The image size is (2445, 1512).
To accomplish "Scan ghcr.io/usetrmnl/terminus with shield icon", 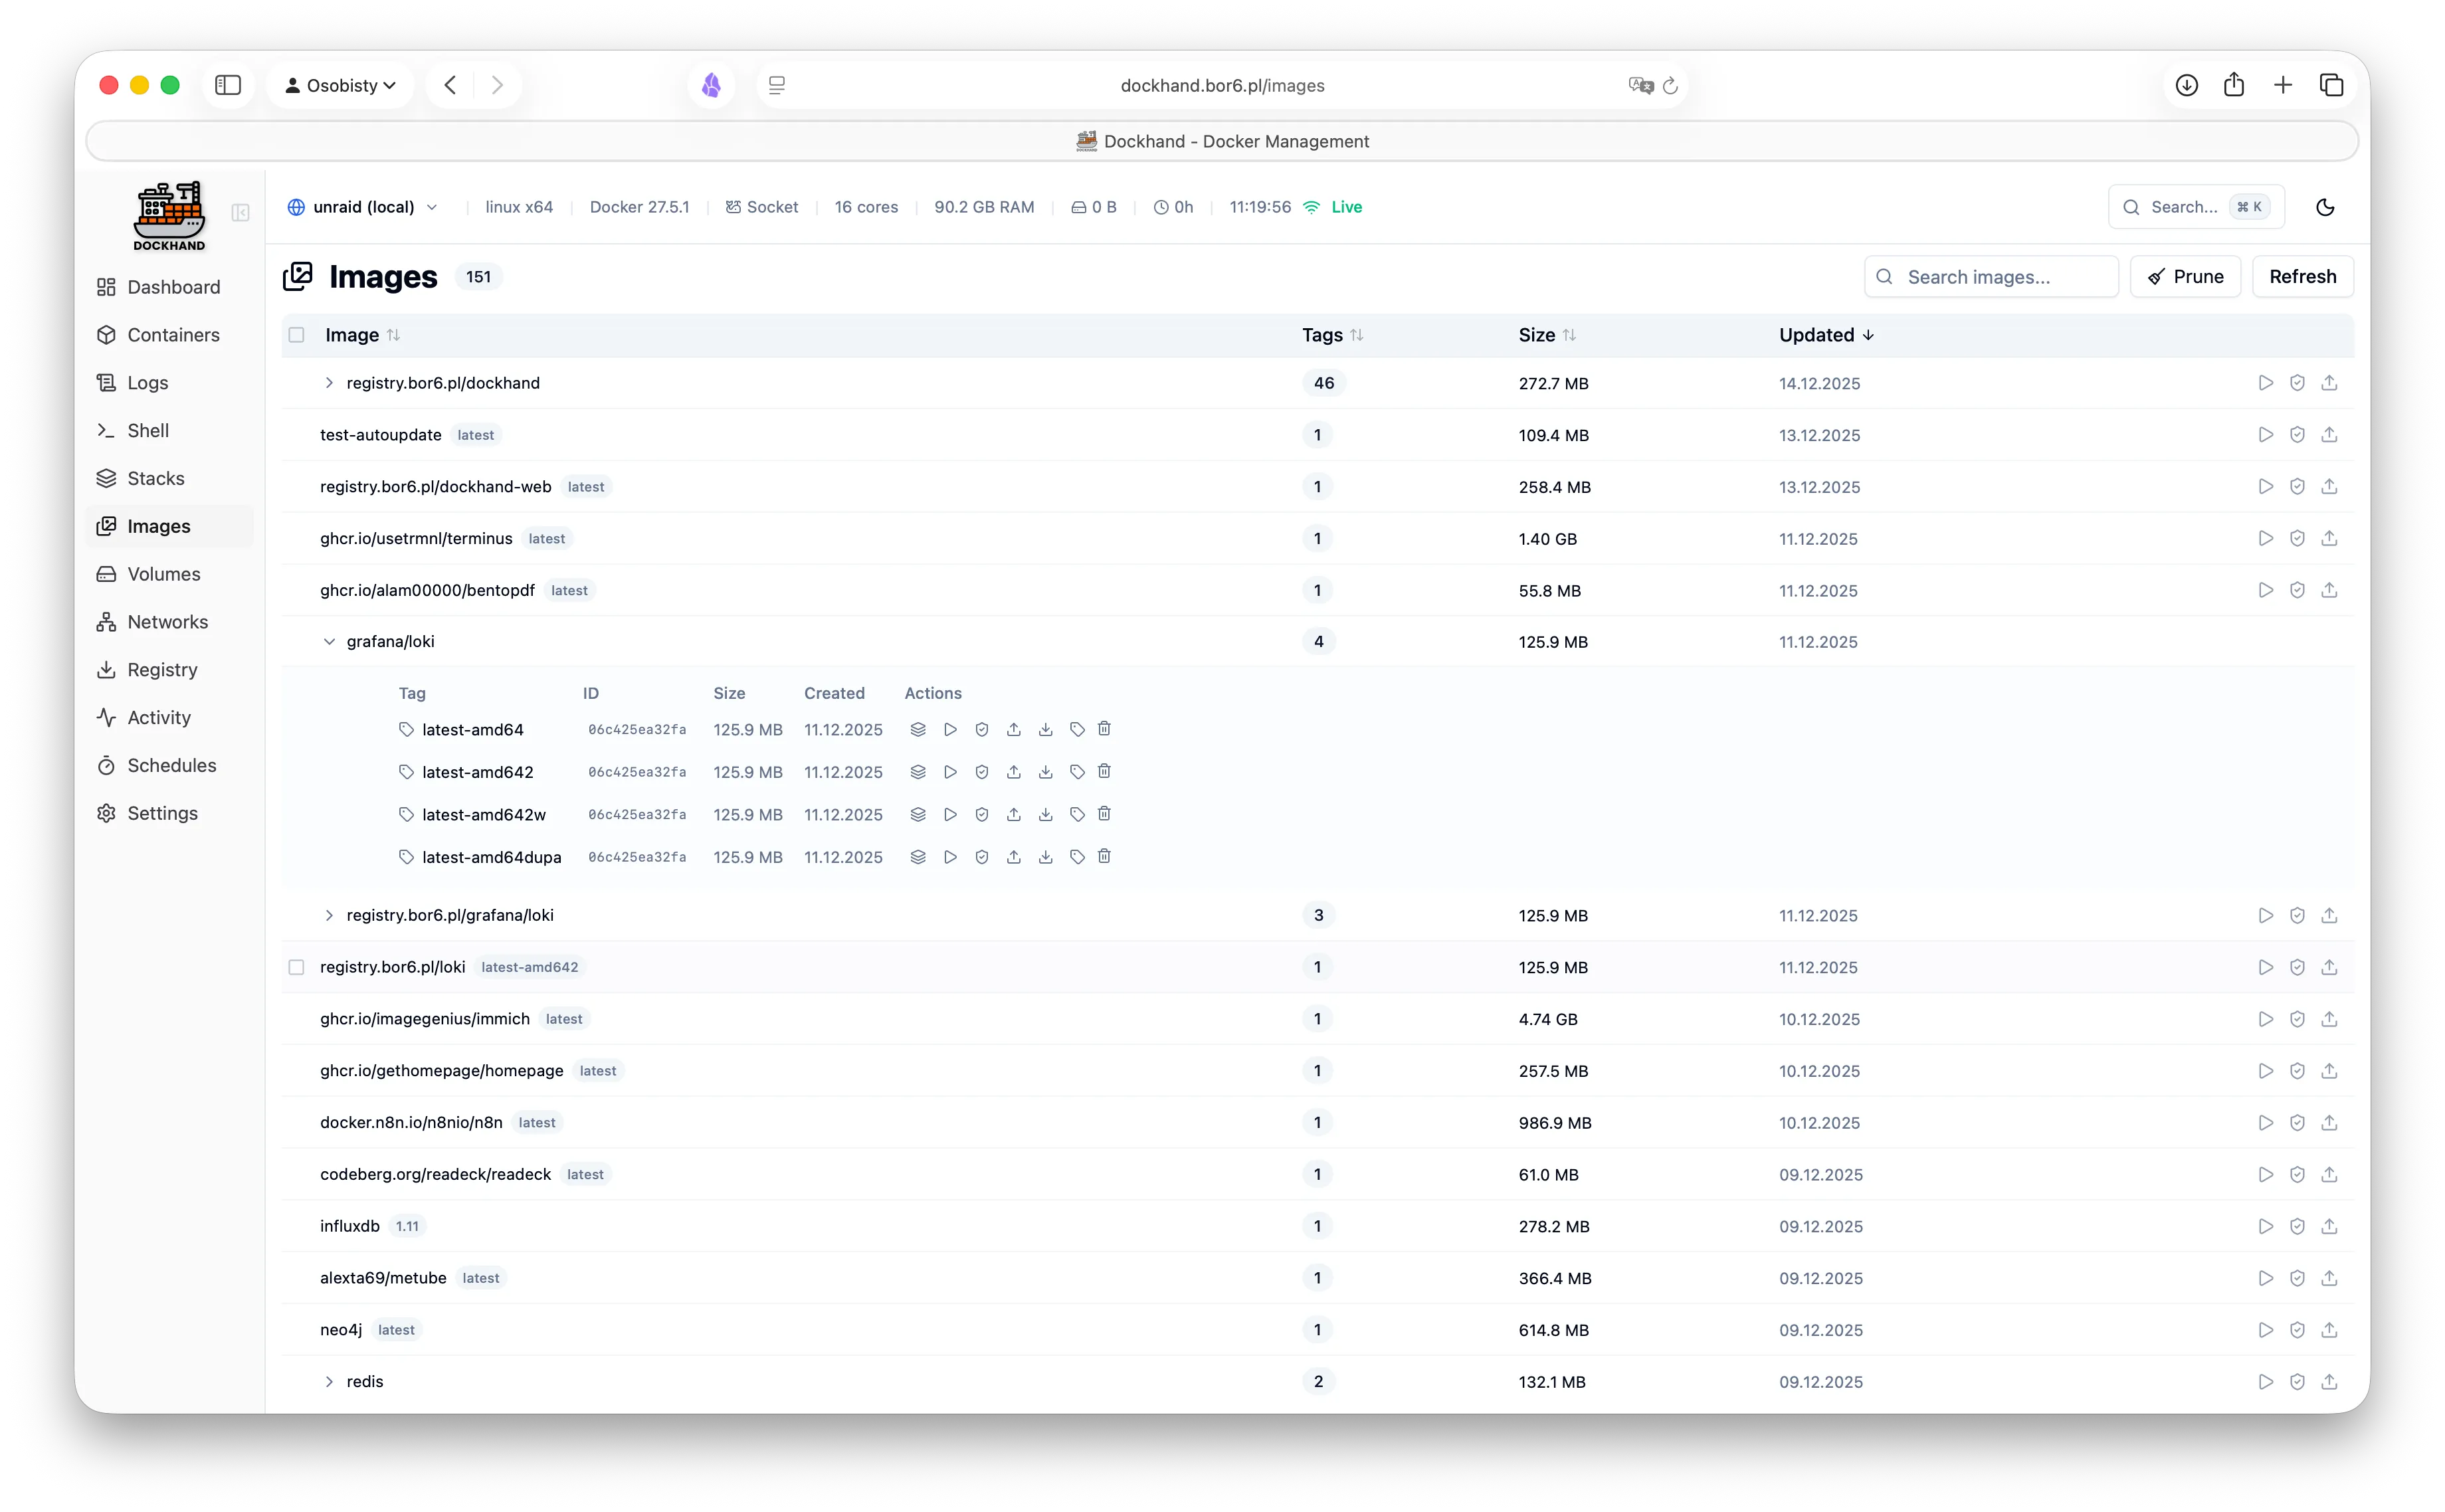I will 2297,539.
